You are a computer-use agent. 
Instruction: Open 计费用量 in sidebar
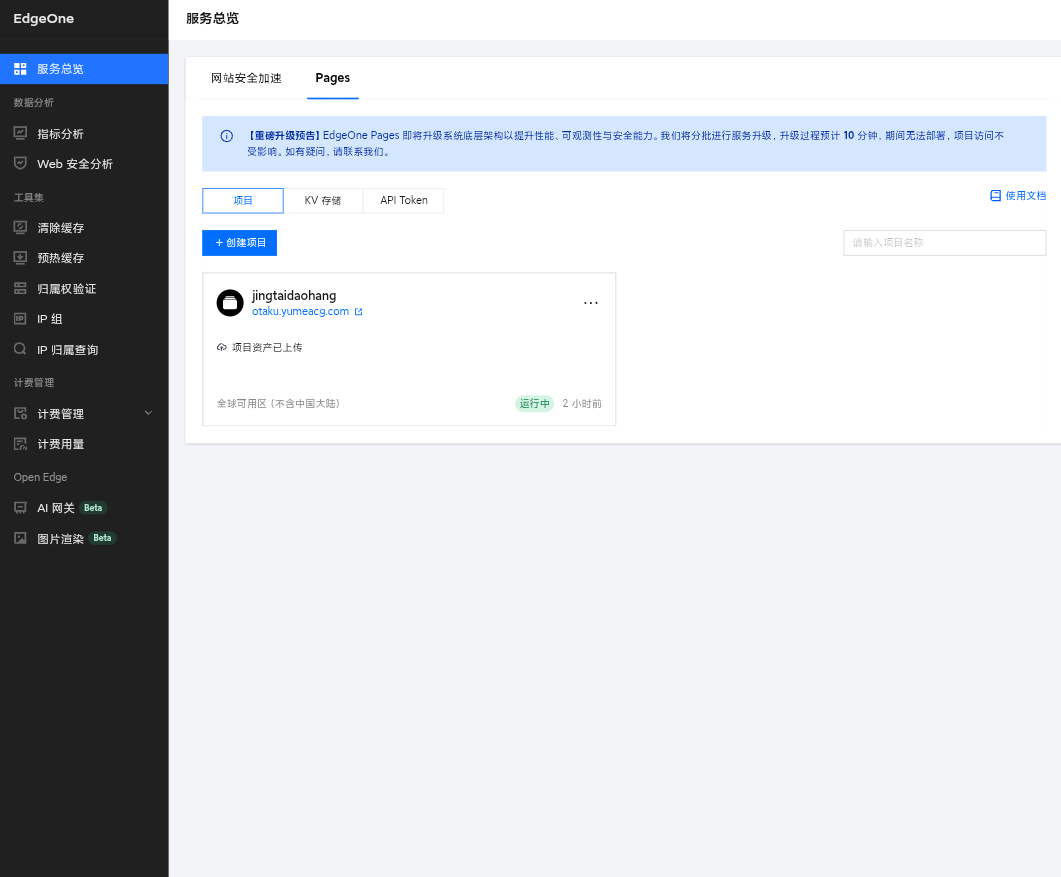[x=60, y=444]
